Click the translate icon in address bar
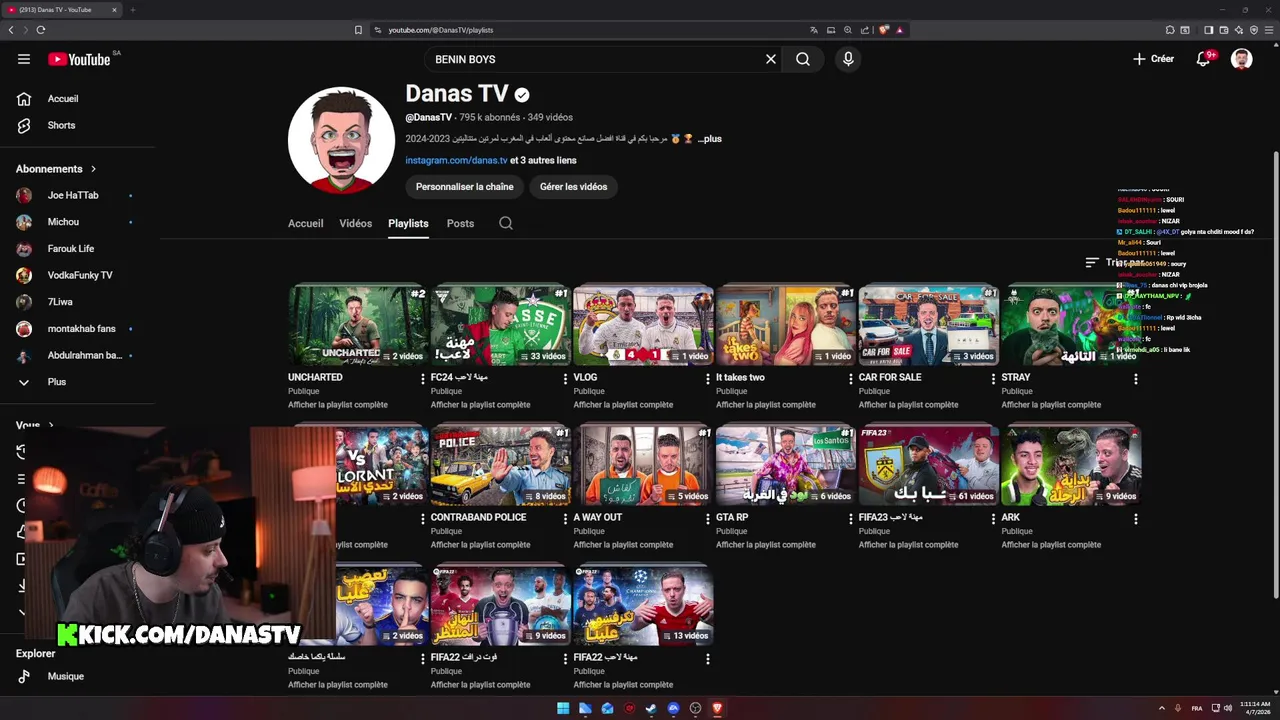The width and height of the screenshot is (1280, 720). pyautogui.click(x=814, y=30)
